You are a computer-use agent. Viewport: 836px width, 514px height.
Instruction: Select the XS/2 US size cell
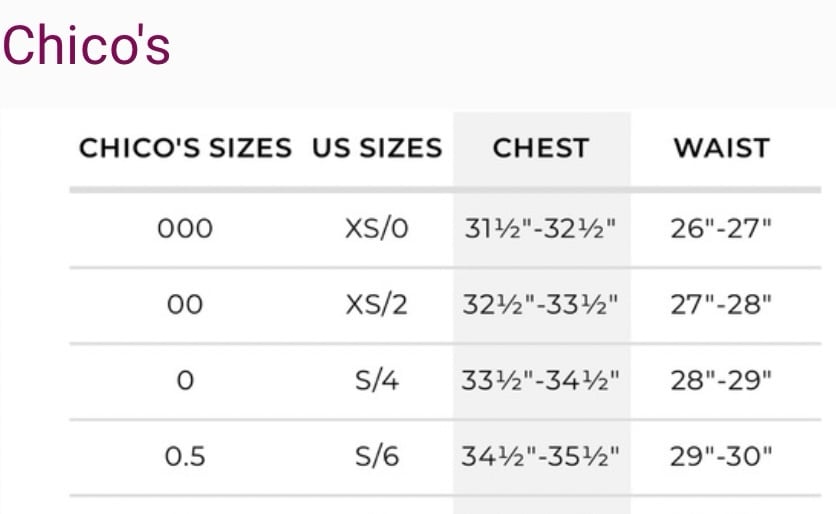(377, 304)
